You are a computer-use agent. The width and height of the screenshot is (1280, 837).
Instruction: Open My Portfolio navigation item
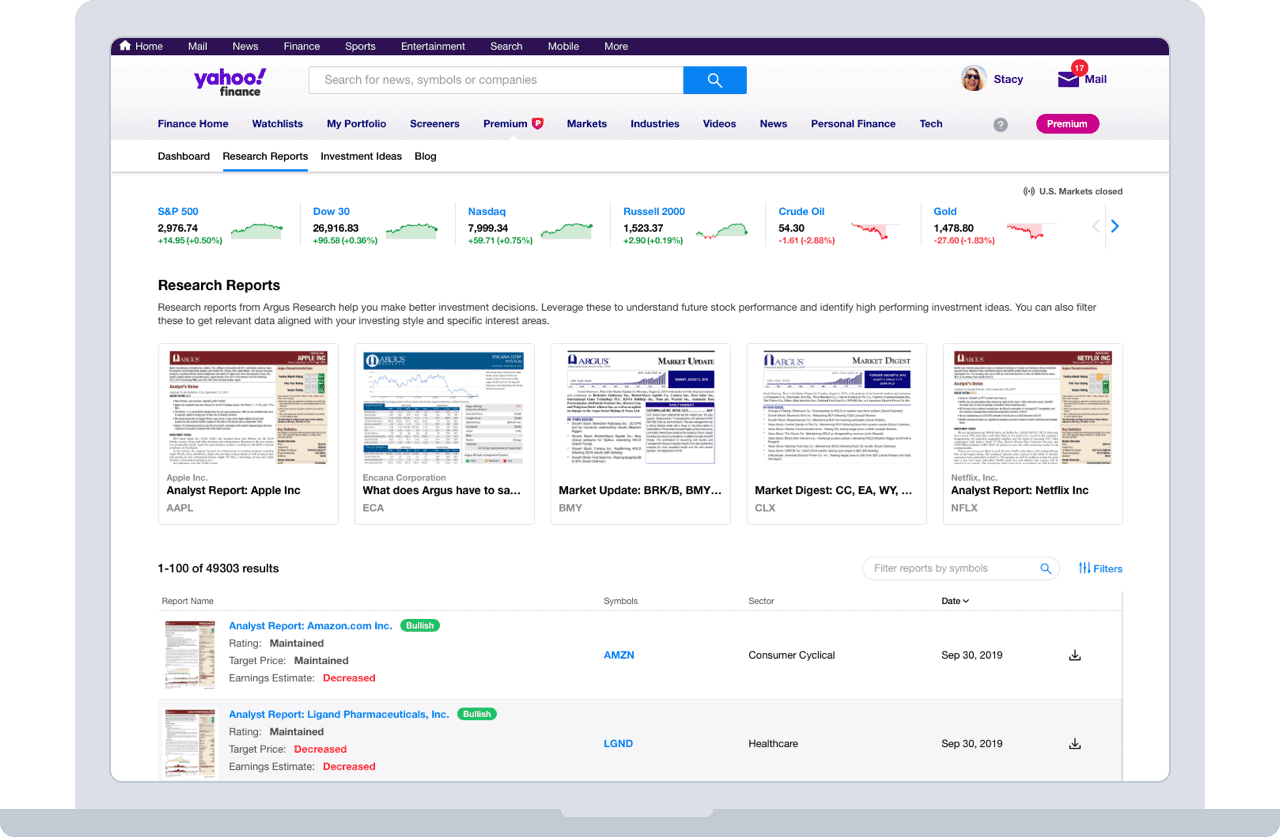pyautogui.click(x=356, y=124)
